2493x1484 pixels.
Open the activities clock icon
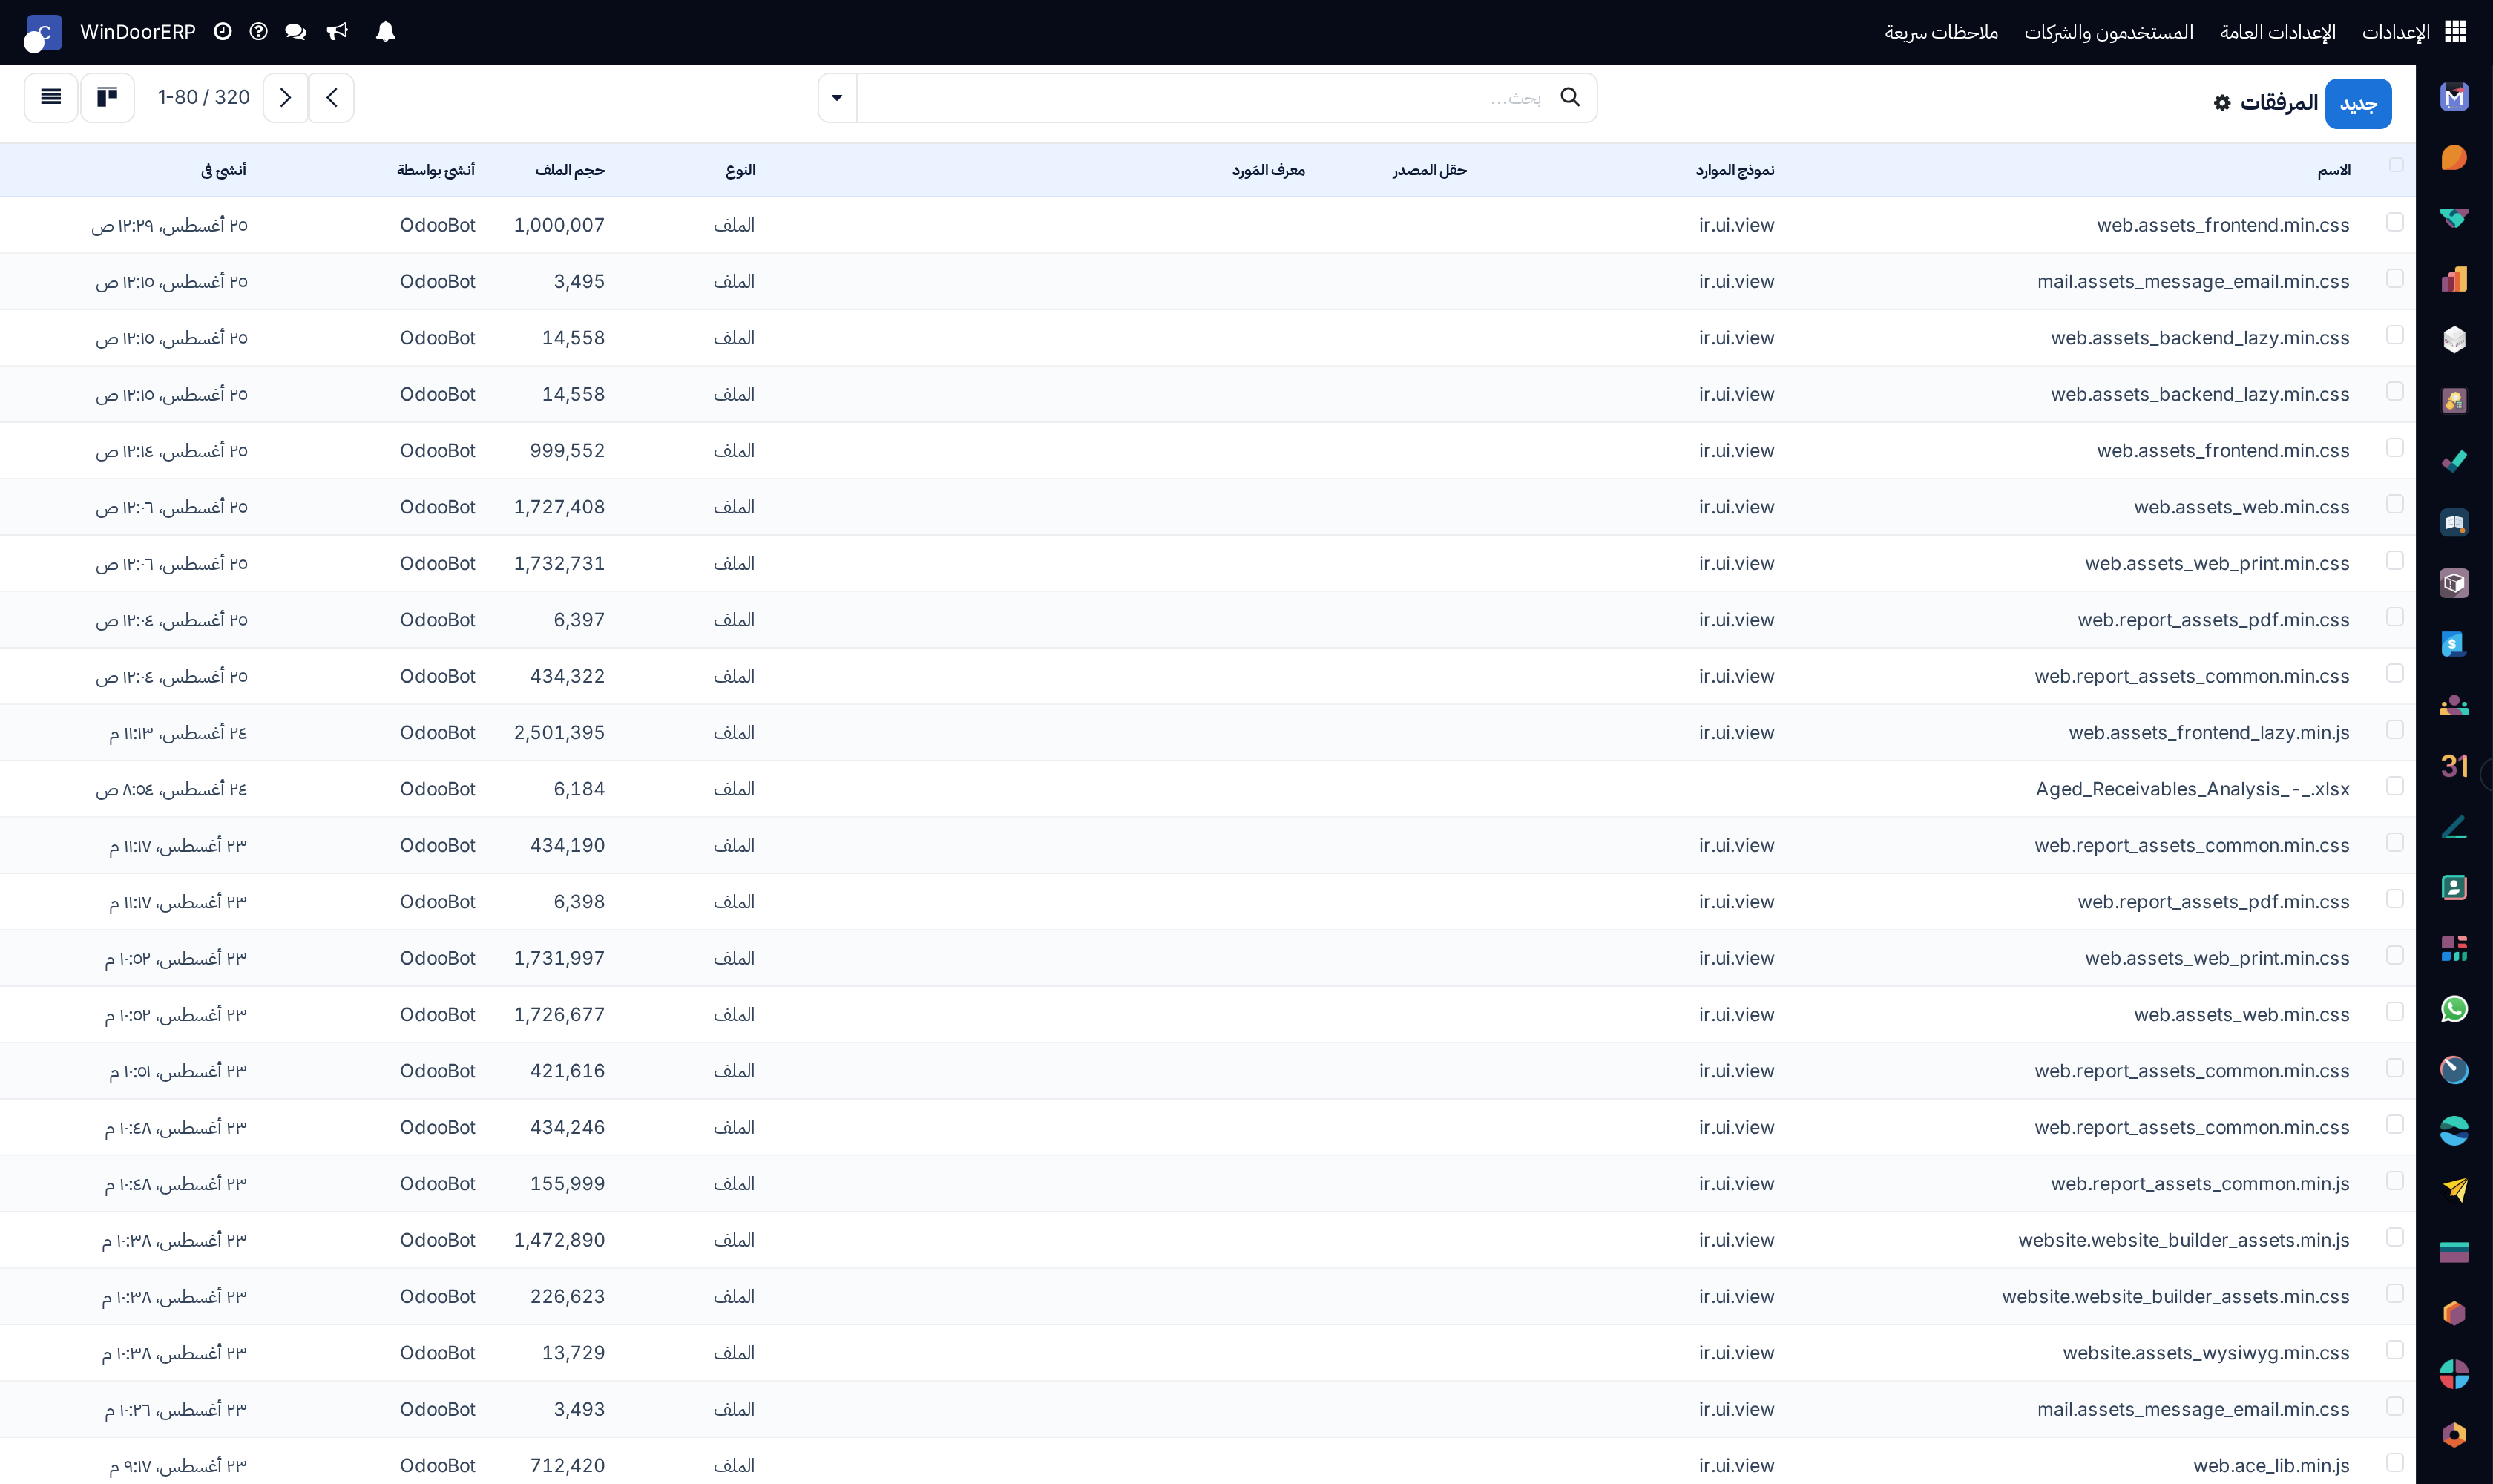pos(223,32)
